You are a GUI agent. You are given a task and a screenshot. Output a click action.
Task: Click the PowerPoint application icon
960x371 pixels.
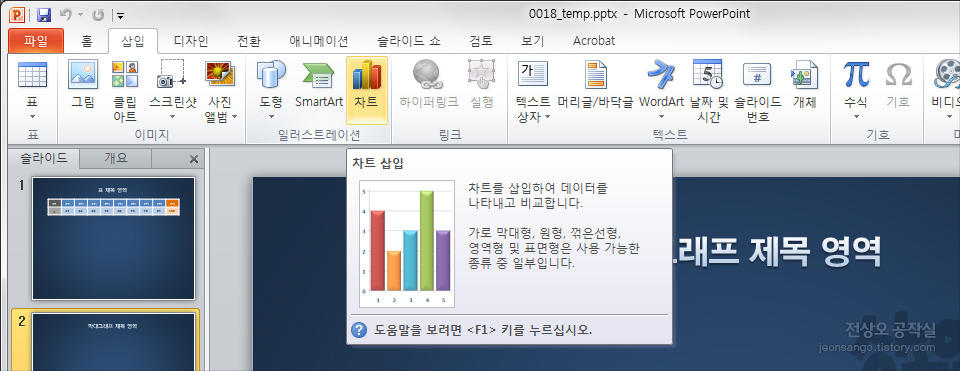(17, 14)
